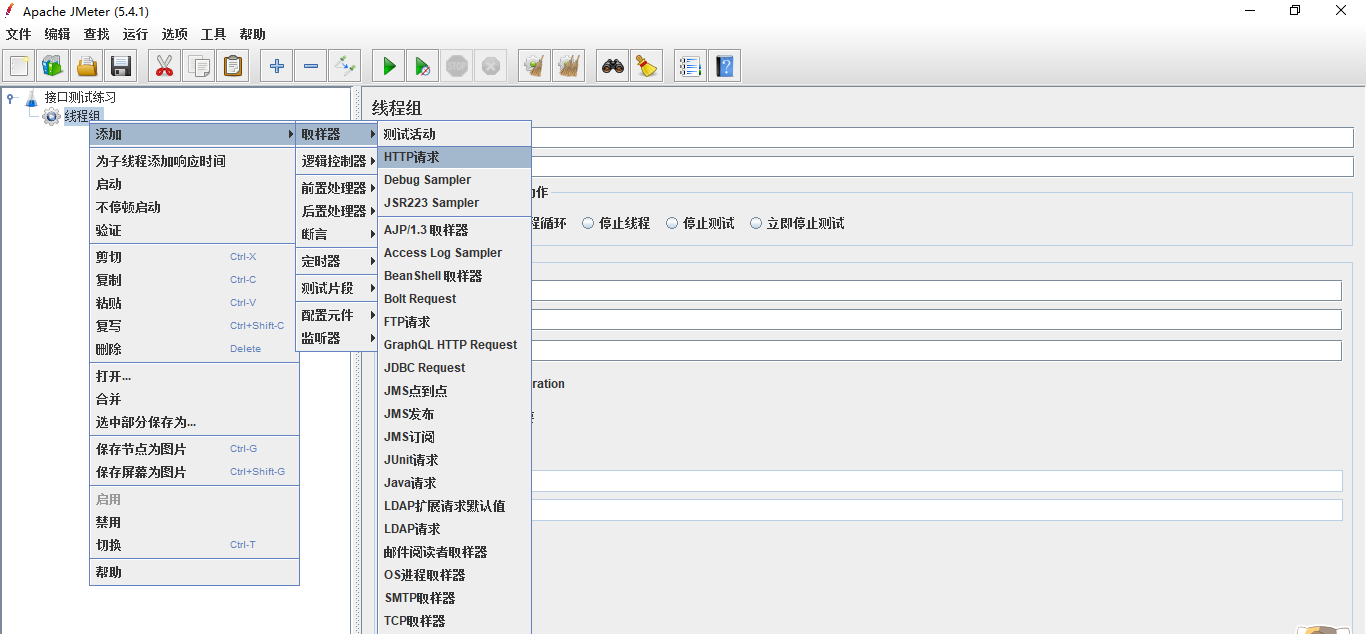Click the Start no pauses icon
Screen dimensions: 1366x634
pyautogui.click(x=423, y=66)
